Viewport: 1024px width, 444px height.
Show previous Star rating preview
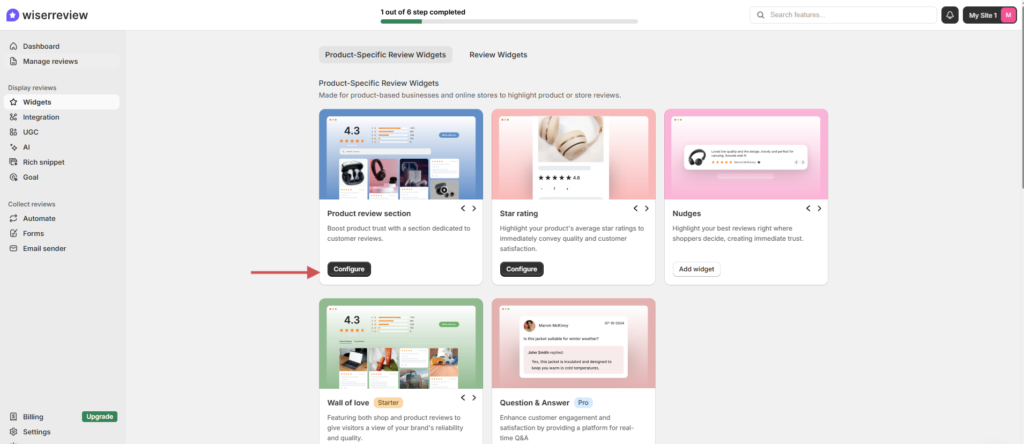tap(636, 209)
